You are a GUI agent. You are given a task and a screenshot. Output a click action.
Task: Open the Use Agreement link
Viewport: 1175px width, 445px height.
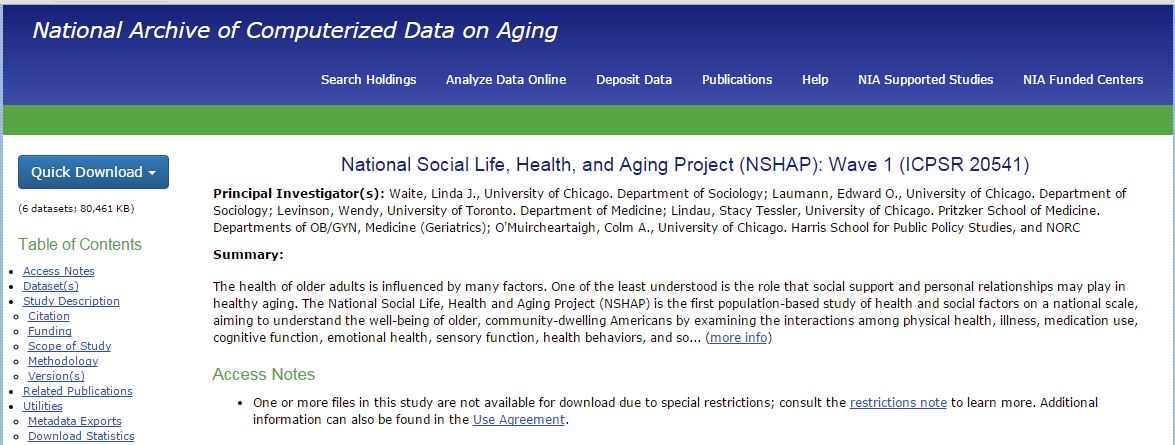pyautogui.click(x=519, y=420)
